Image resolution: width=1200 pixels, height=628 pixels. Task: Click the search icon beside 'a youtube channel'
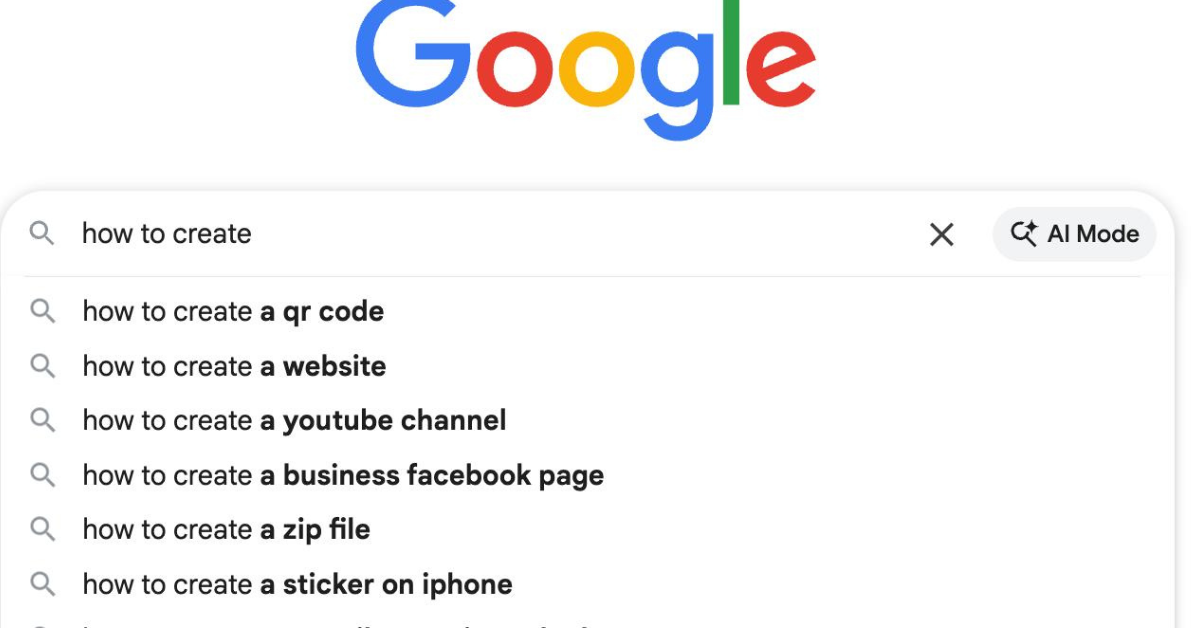[42, 420]
